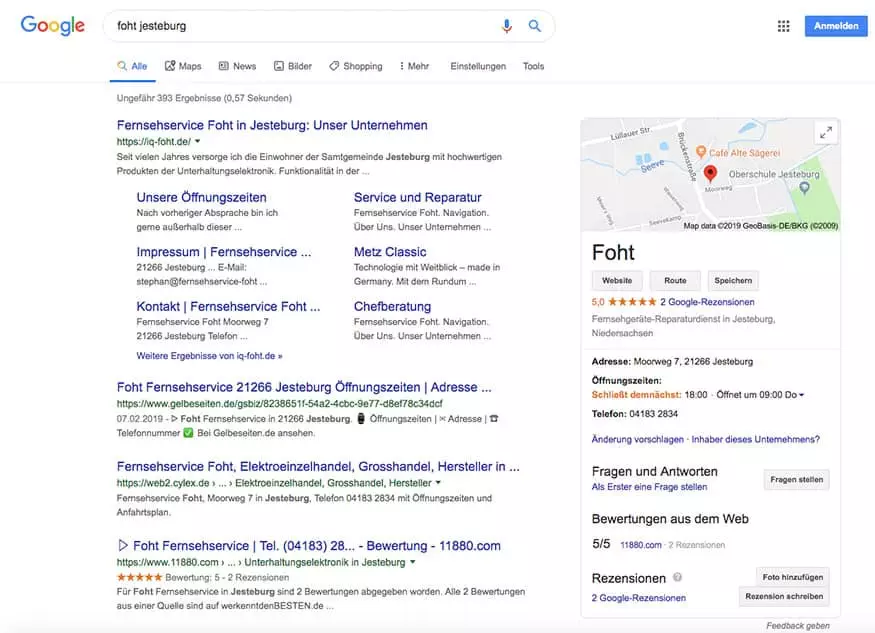Click the Fragen stellen button
Screen dimensions: 875x633
796,479
